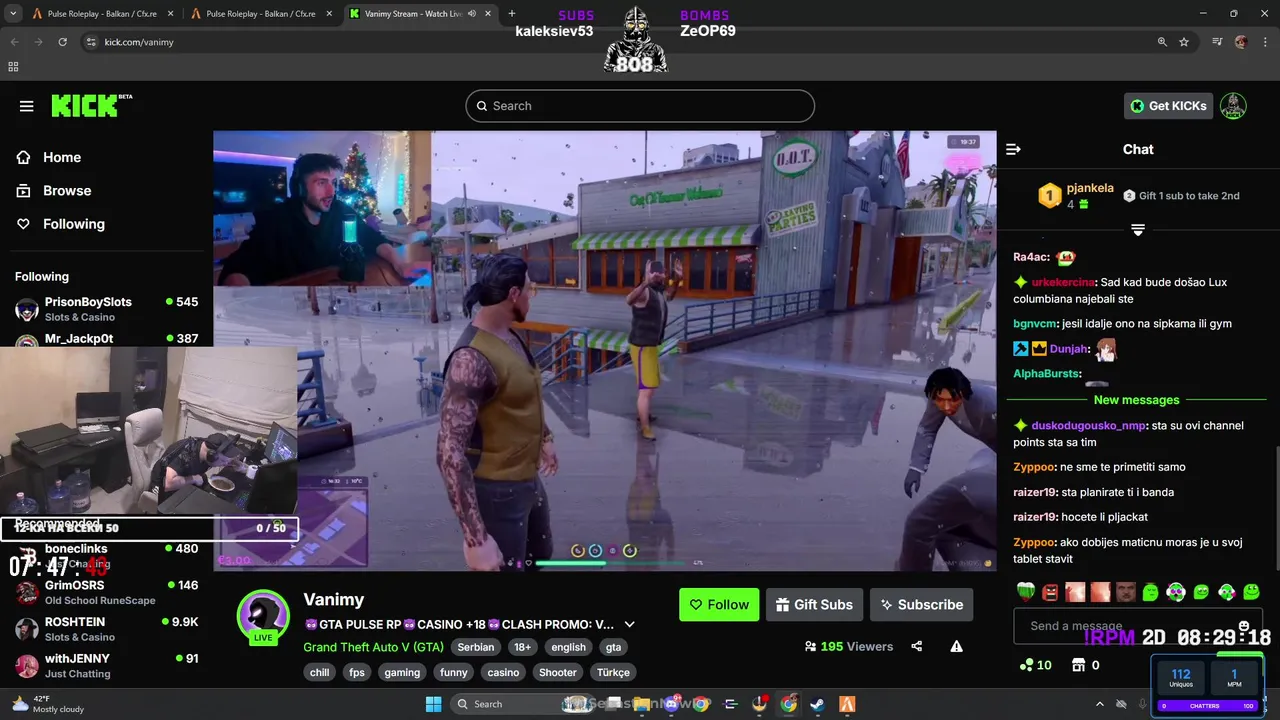This screenshot has width=1280, height=720.
Task: Report the stream via warning triangle
Action: click(956, 646)
